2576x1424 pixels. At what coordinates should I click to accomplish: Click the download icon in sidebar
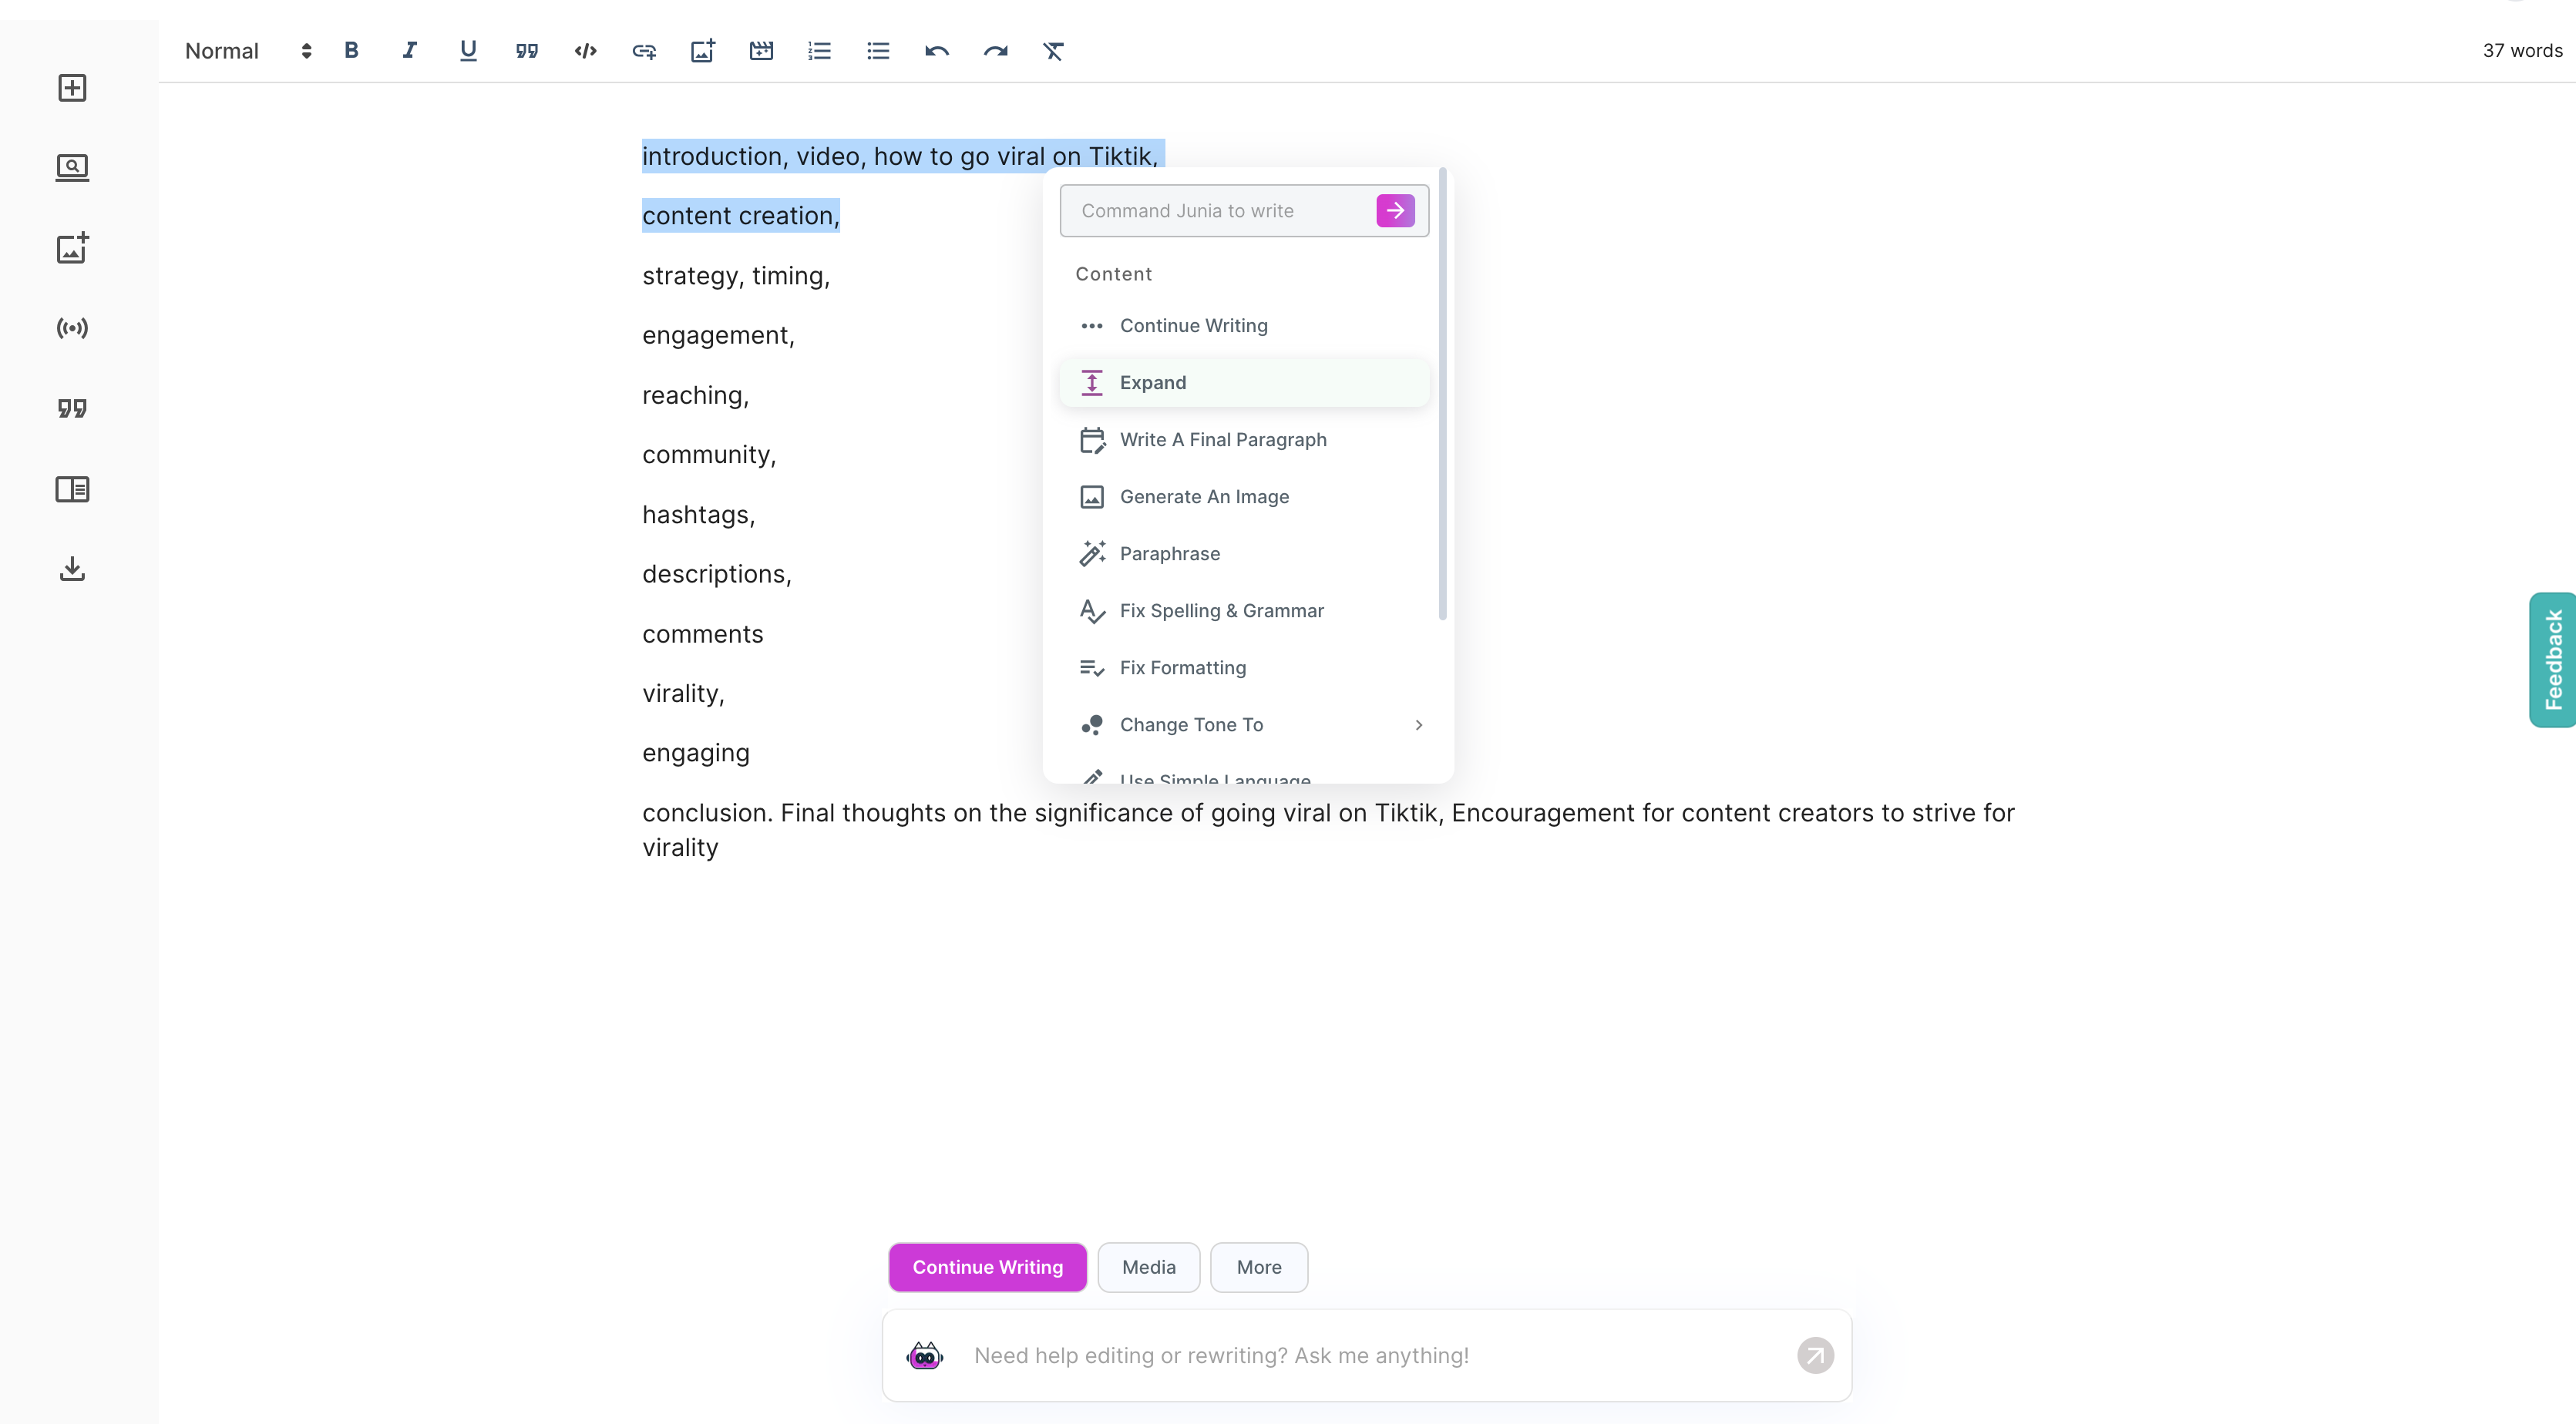(x=72, y=569)
